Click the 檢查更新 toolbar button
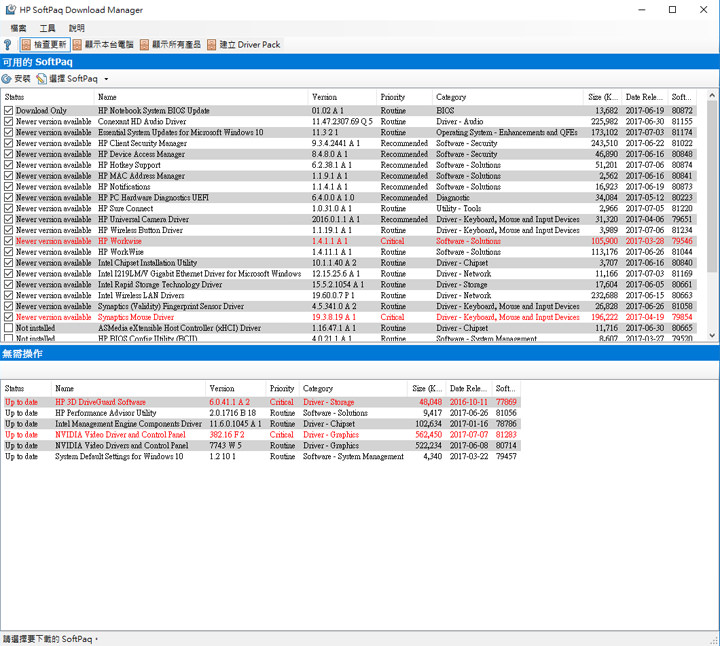 coord(44,45)
